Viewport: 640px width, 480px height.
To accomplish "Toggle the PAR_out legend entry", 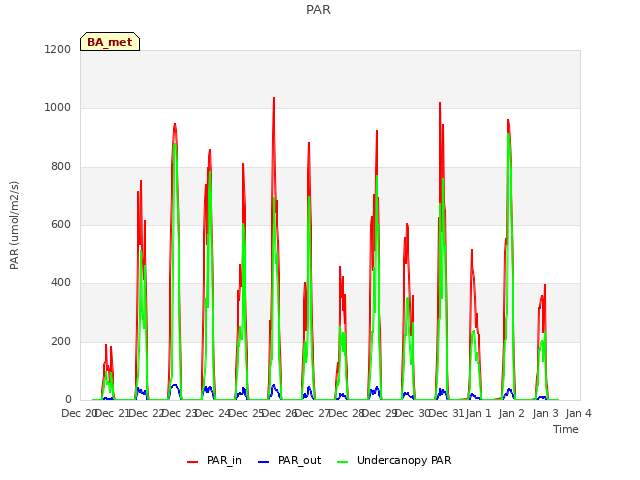I will point(289,460).
